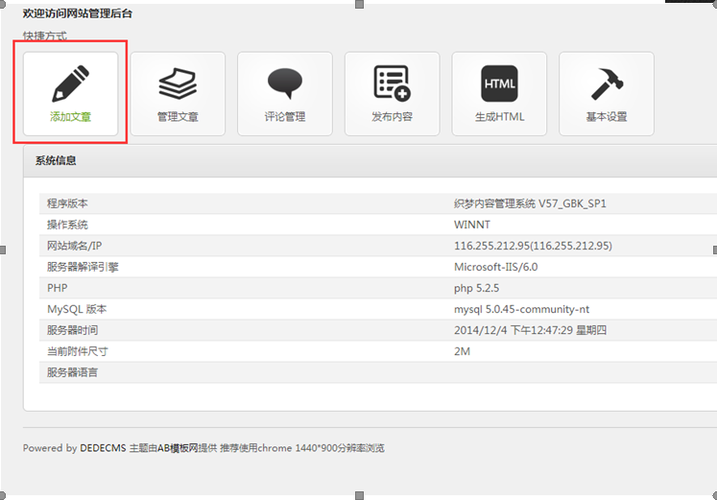Select the 服务器时间 row label
Screen dimensions: 717x500
pyautogui.click(x=72, y=330)
